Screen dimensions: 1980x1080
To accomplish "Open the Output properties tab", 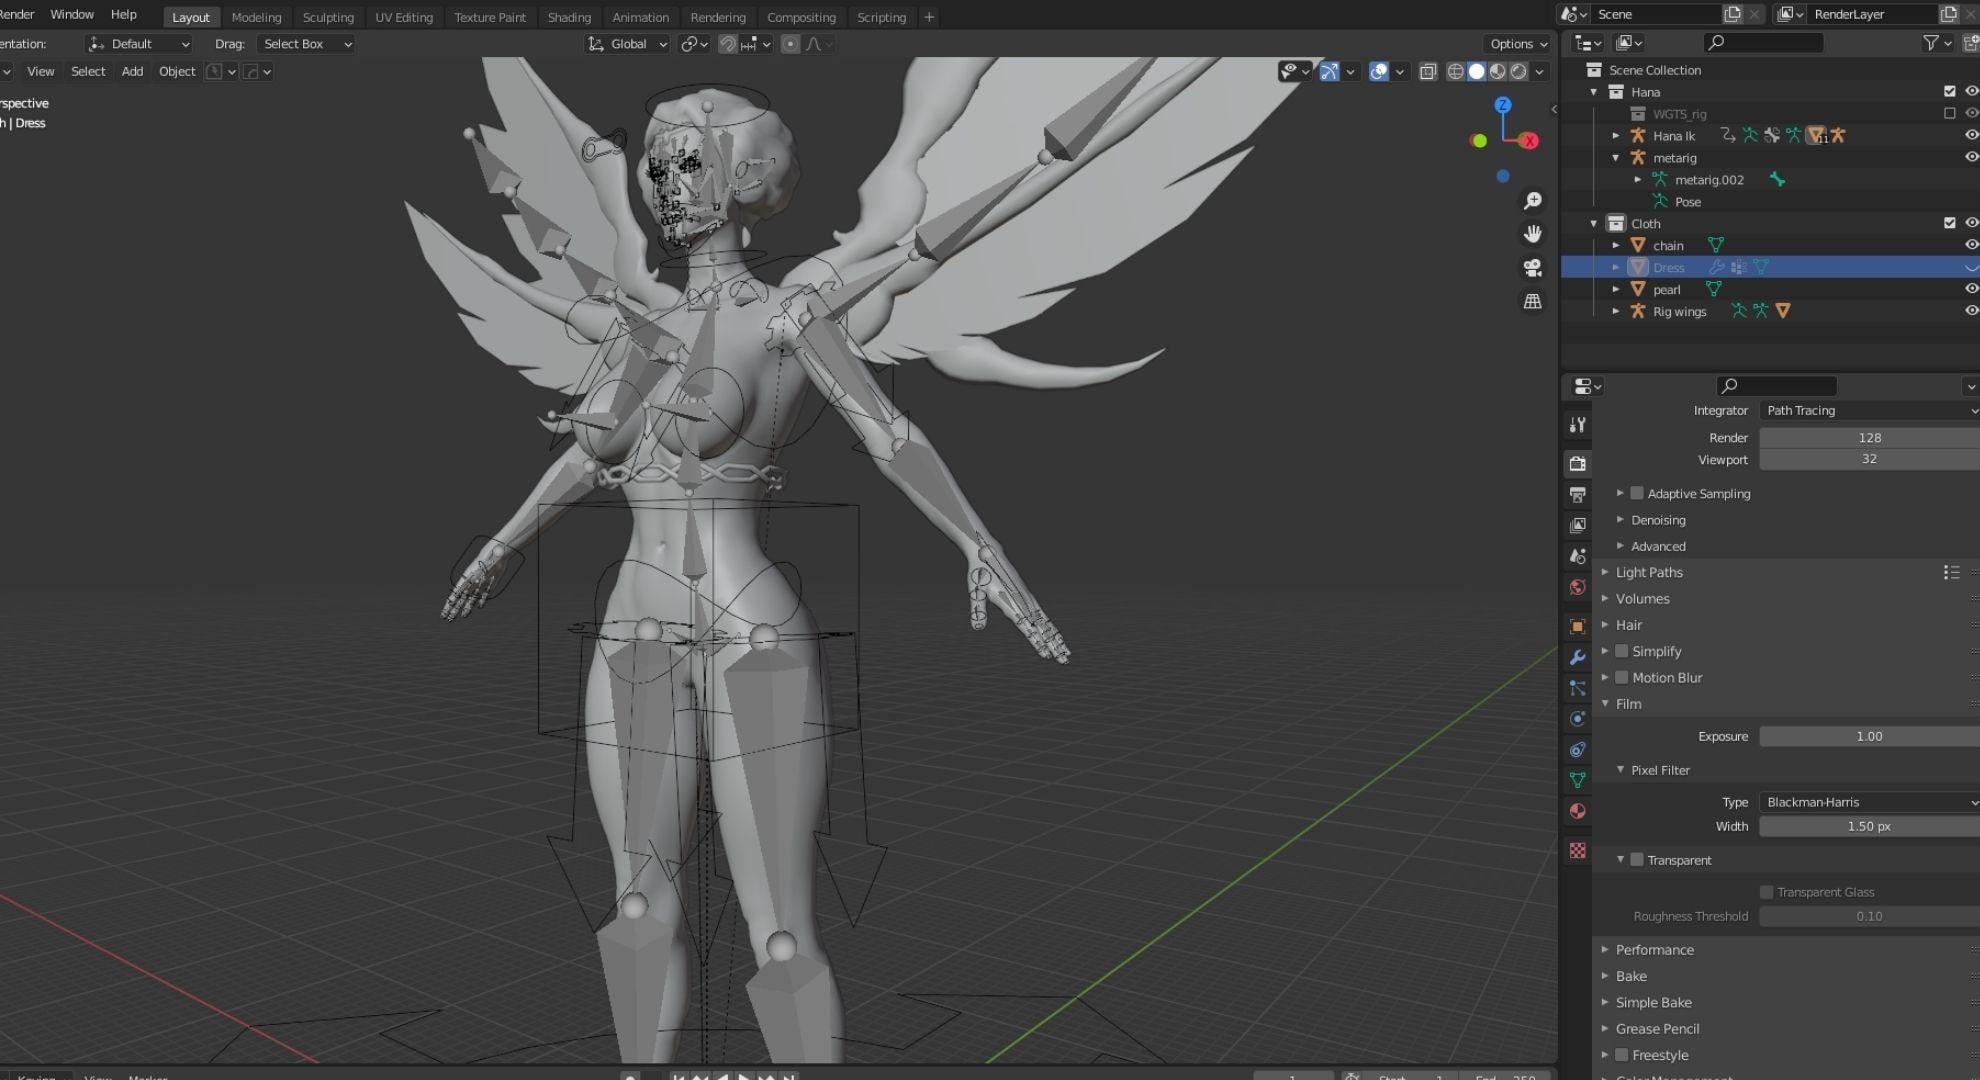I will (1577, 495).
